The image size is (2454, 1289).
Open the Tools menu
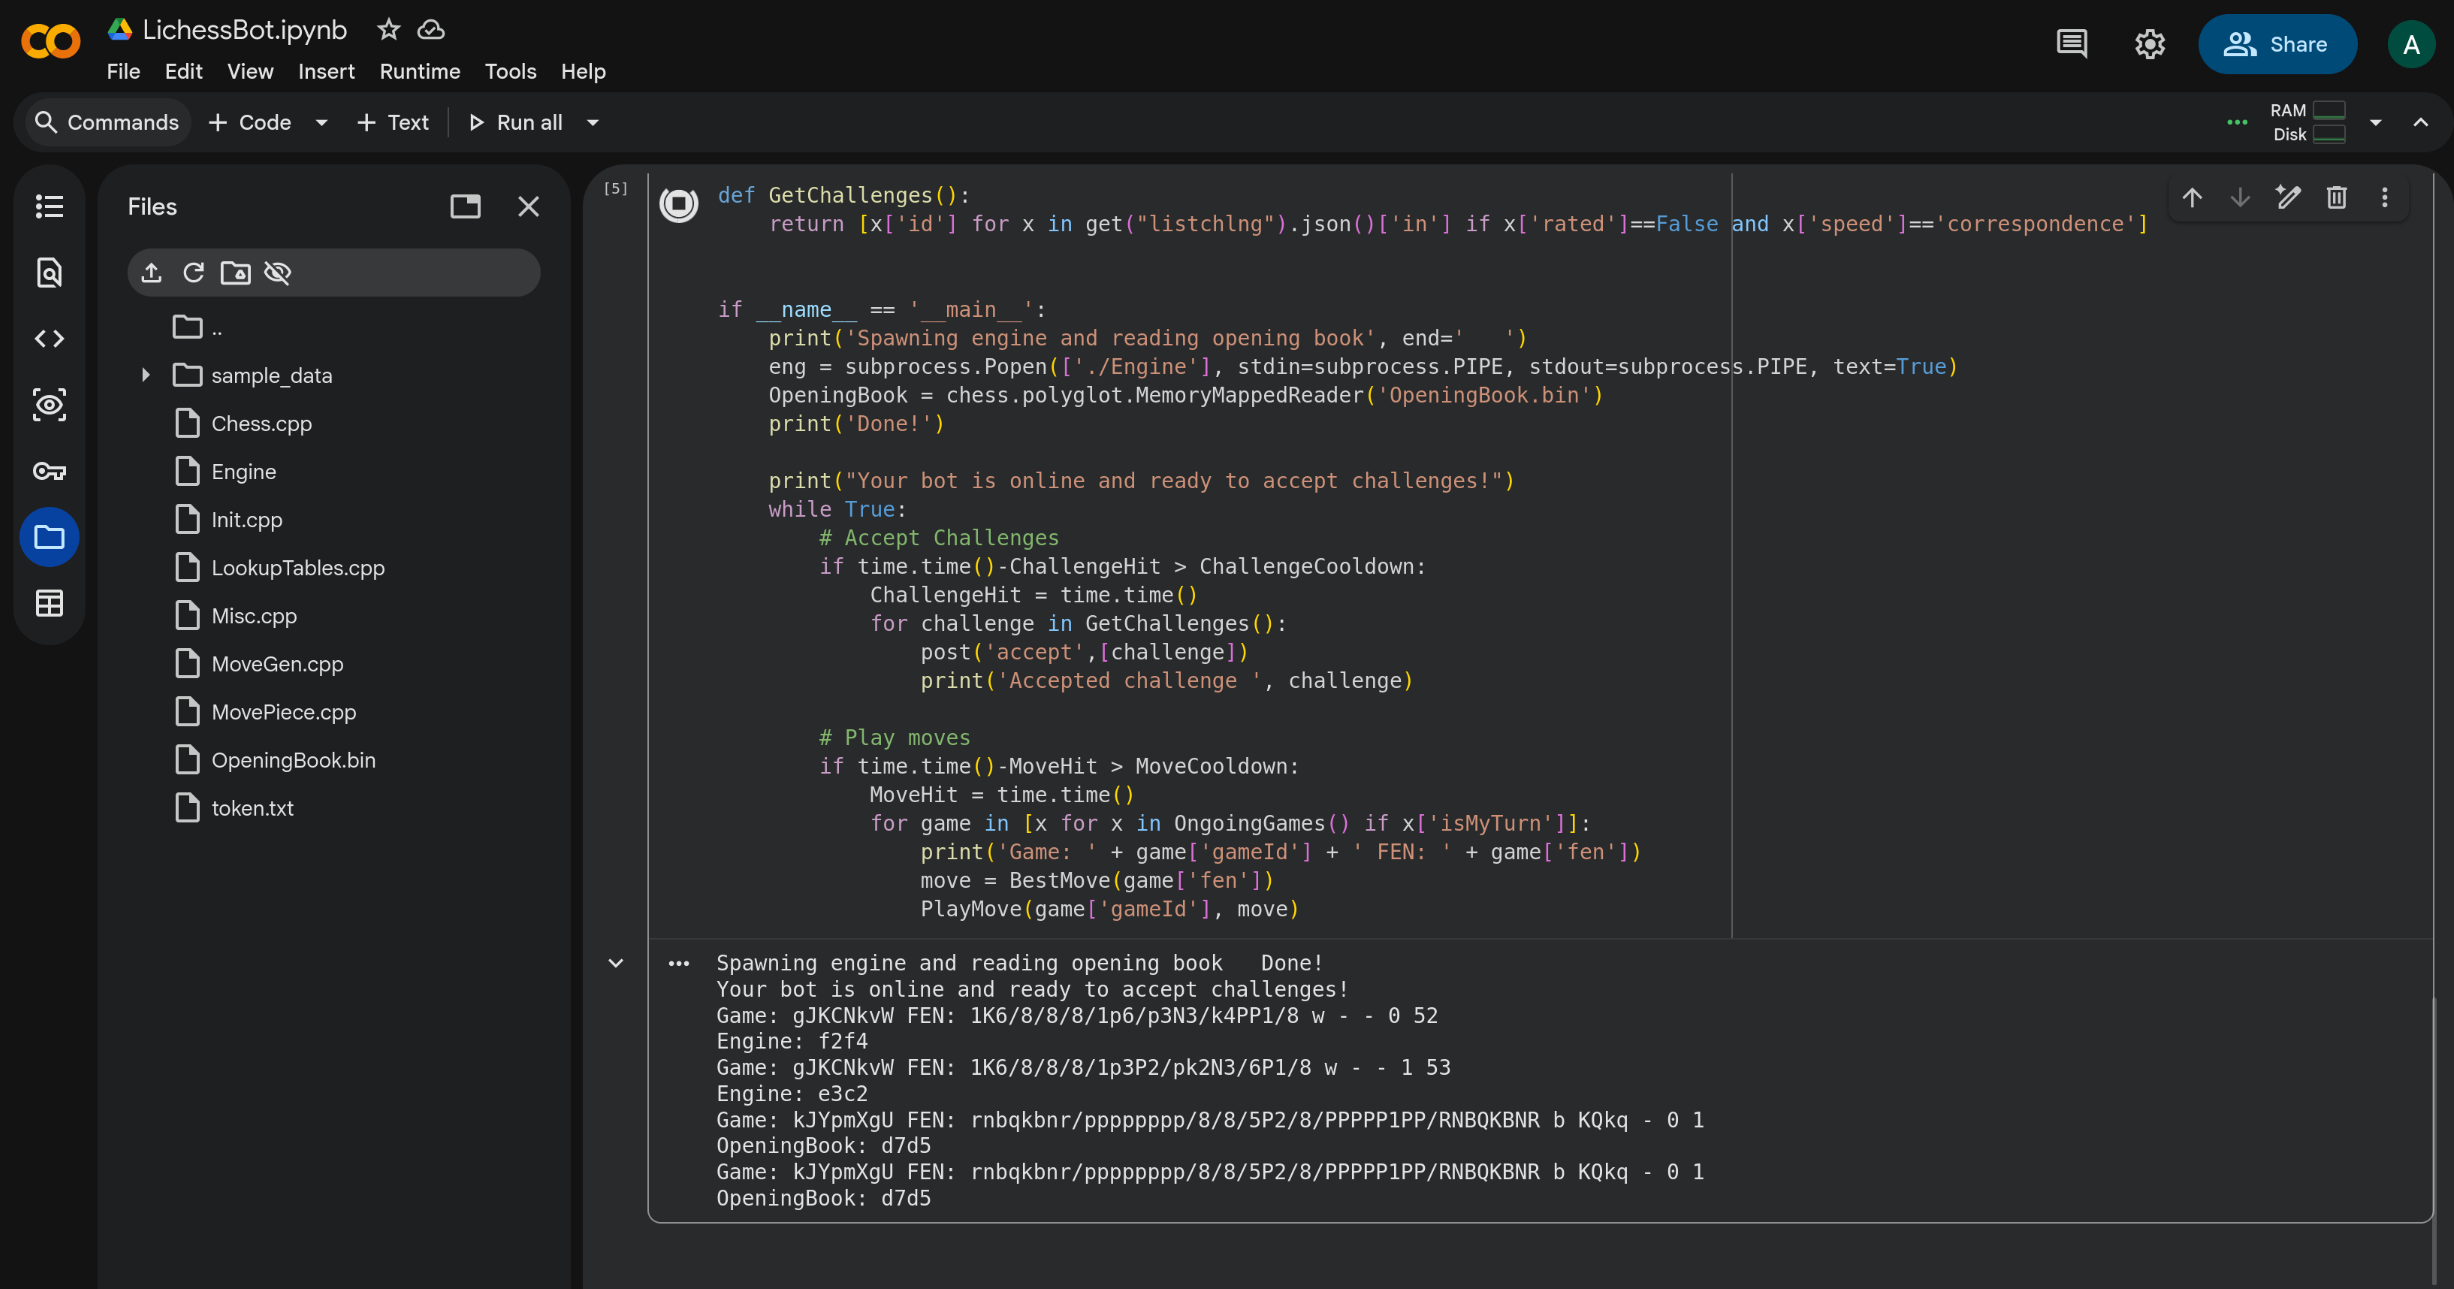[510, 71]
